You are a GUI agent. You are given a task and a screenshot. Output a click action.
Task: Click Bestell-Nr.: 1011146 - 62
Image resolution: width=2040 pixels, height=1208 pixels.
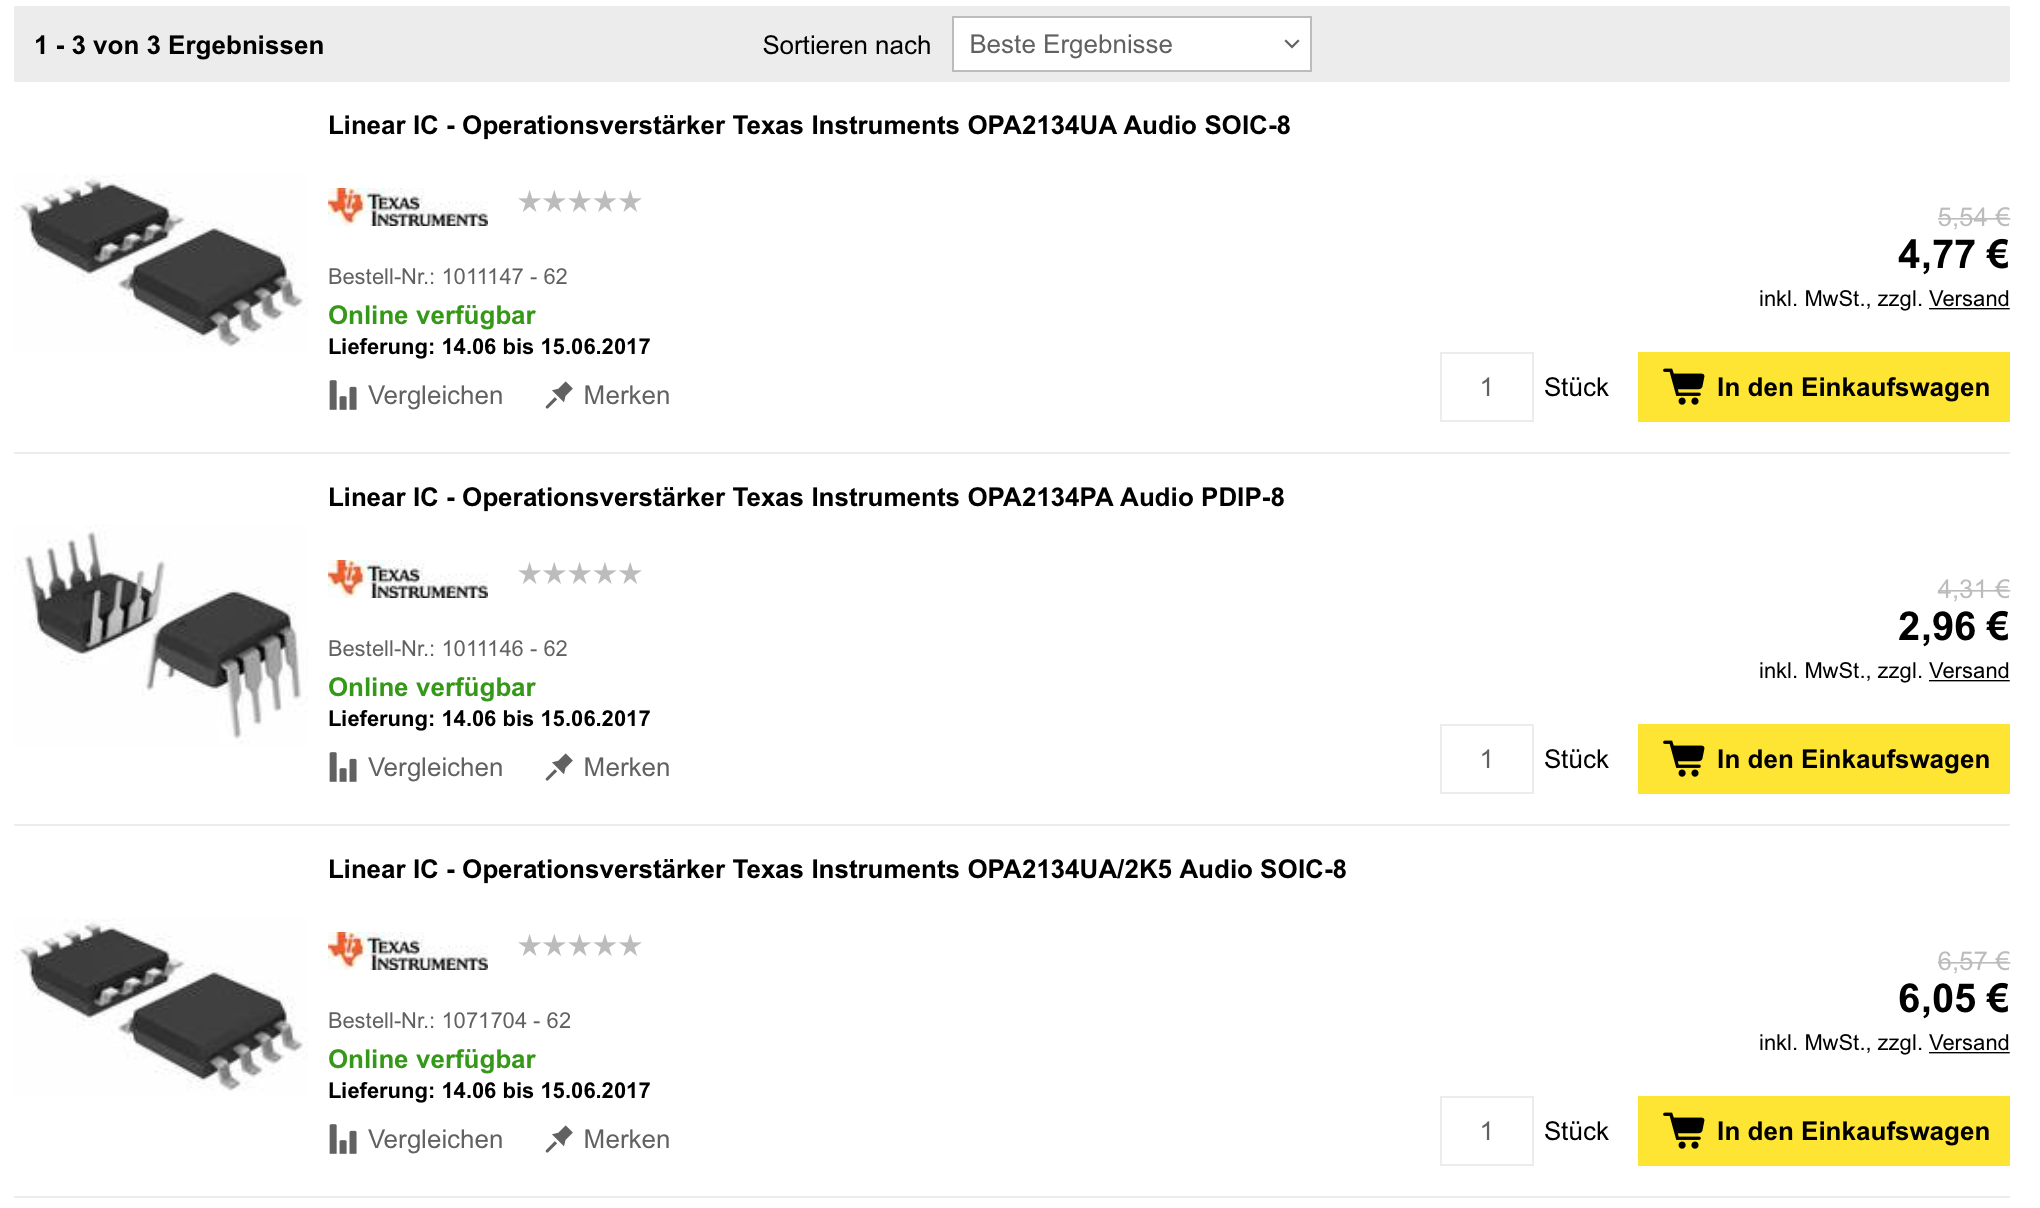448,649
